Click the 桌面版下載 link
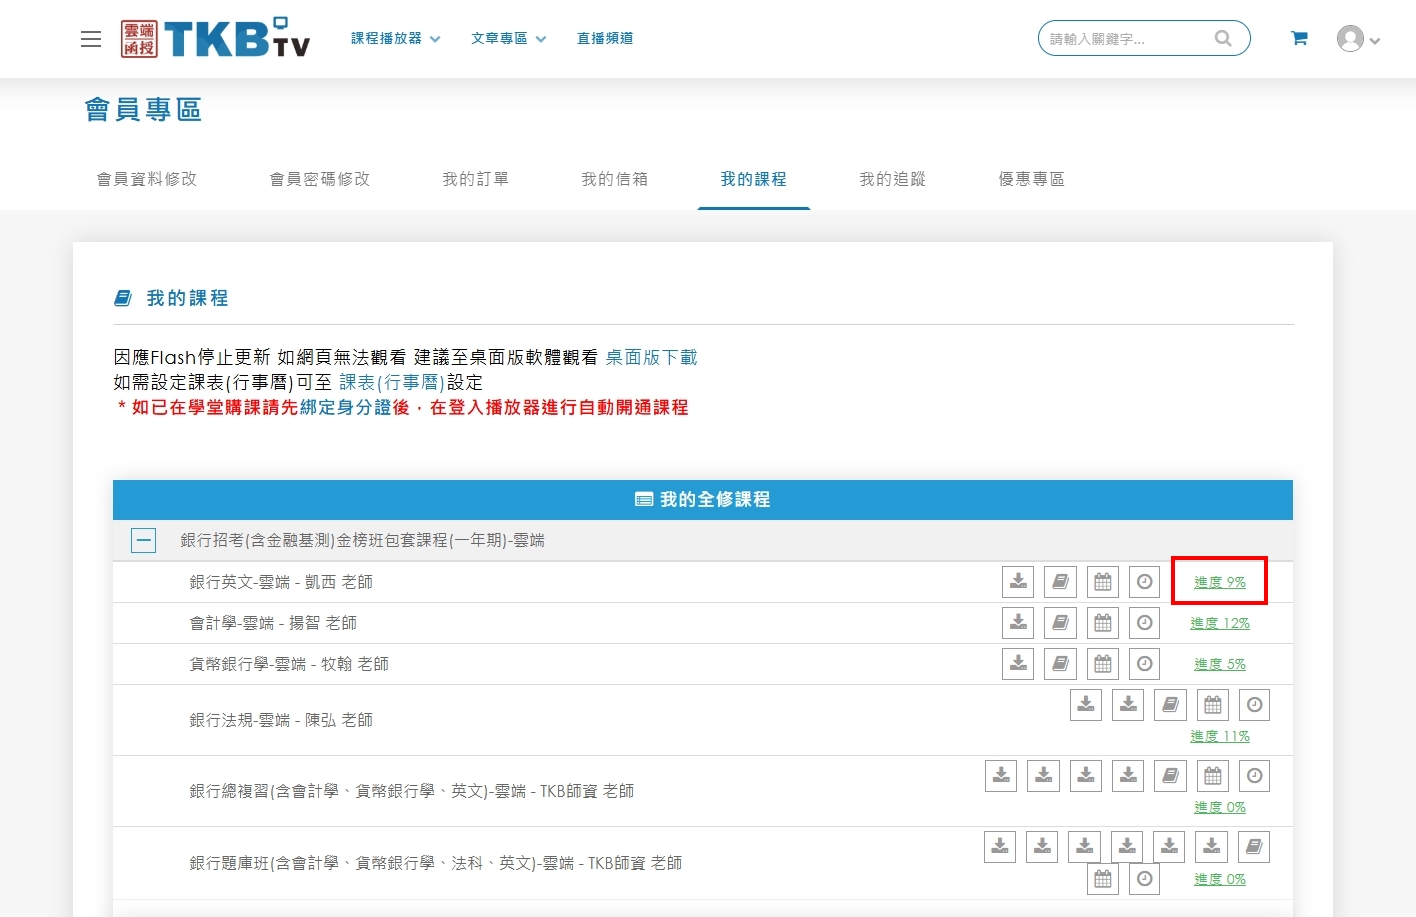The image size is (1416, 917). (x=651, y=357)
